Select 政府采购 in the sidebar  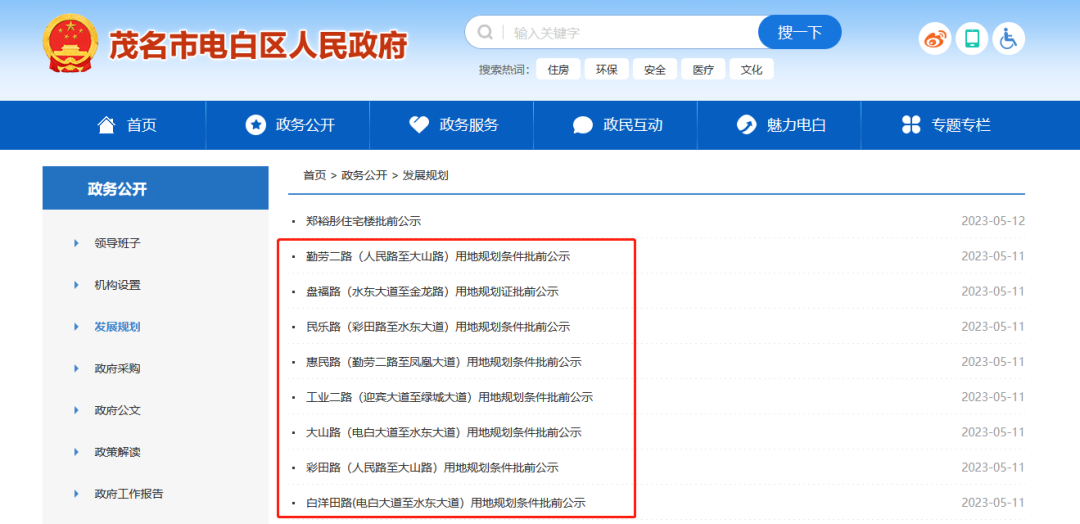point(118,368)
